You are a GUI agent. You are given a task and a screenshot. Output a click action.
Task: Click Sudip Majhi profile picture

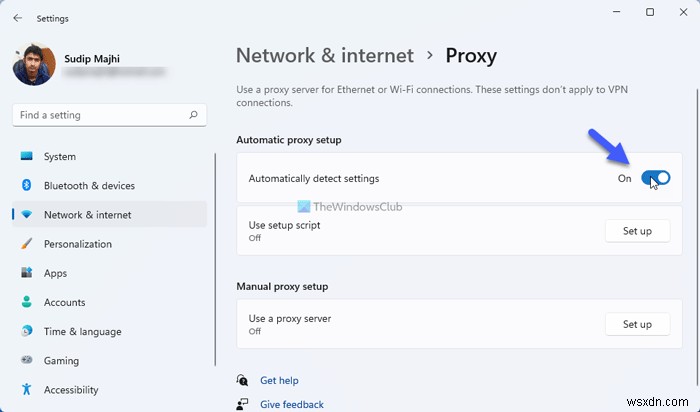tap(33, 66)
